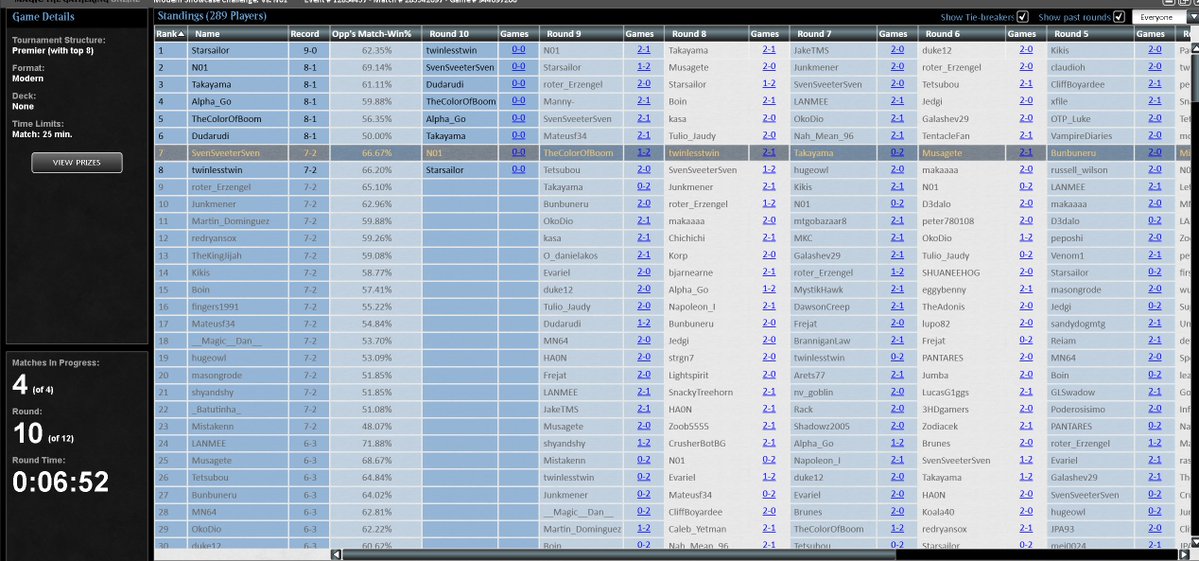Select twinlesstwin in the Name column, rank 8
The width and height of the screenshot is (1199, 561).
tap(216, 170)
